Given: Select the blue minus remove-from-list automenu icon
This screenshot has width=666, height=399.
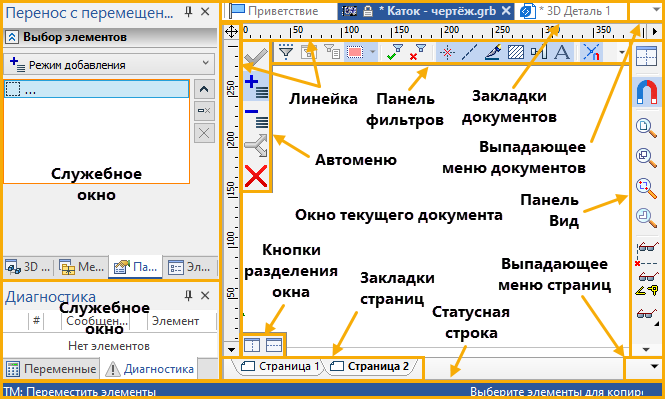Looking at the screenshot, I should (x=256, y=118).
